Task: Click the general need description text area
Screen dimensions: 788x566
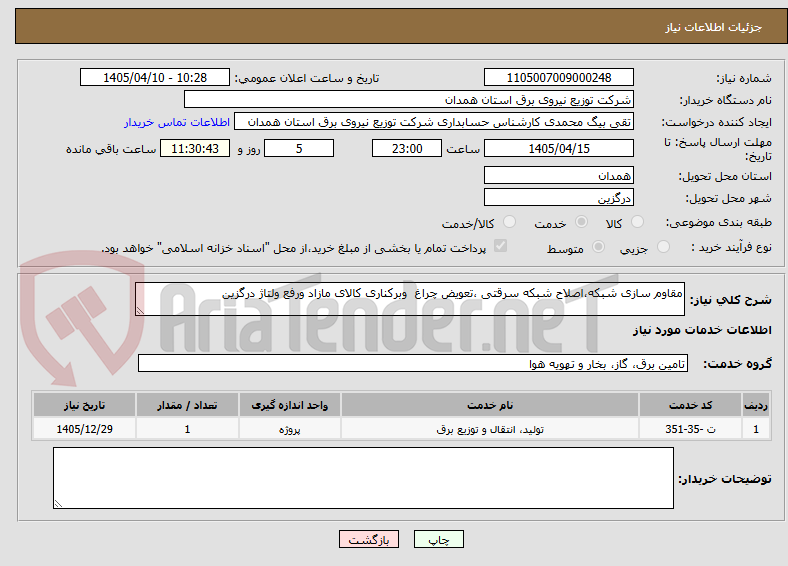Action: tap(410, 299)
